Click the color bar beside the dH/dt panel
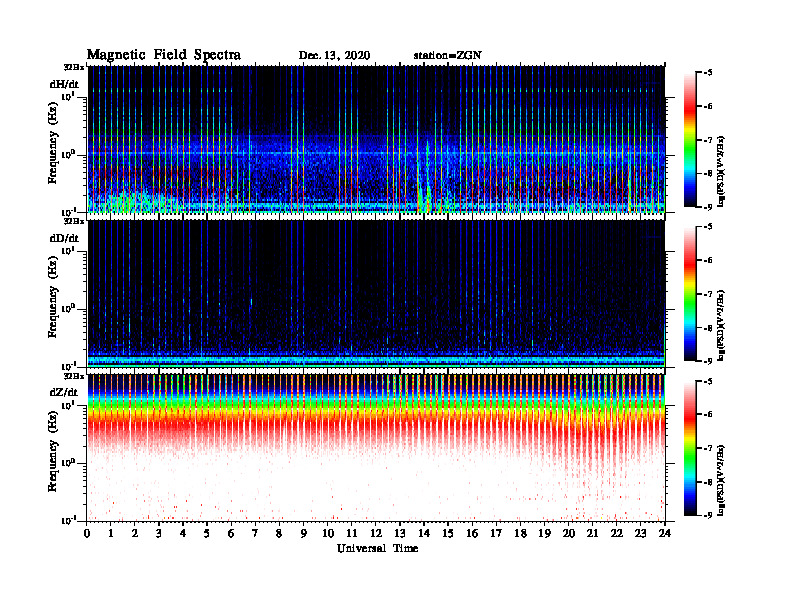 coord(690,140)
